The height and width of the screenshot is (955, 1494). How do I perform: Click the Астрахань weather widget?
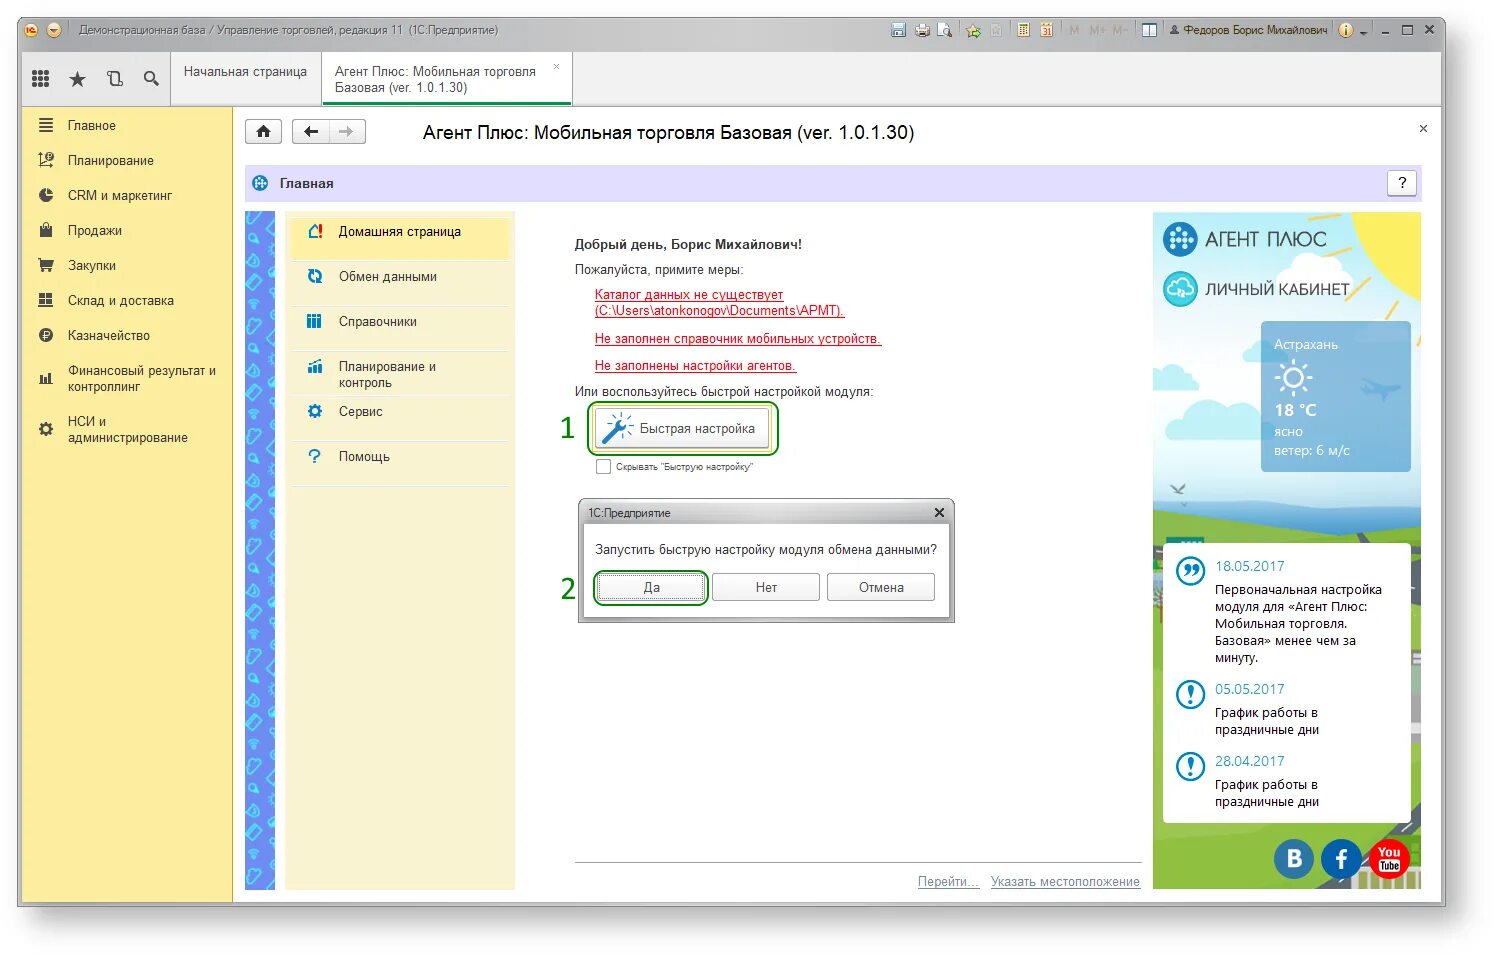tap(1335, 396)
